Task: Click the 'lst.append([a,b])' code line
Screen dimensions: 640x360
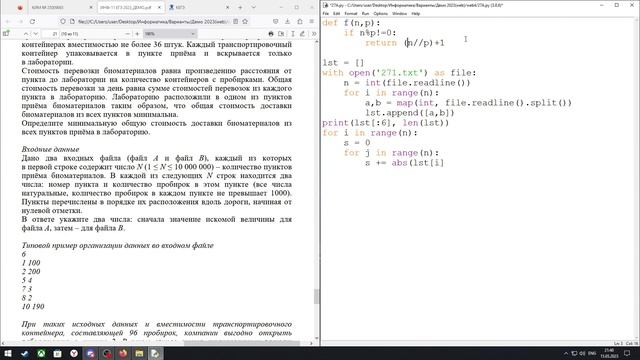Action: pos(409,113)
